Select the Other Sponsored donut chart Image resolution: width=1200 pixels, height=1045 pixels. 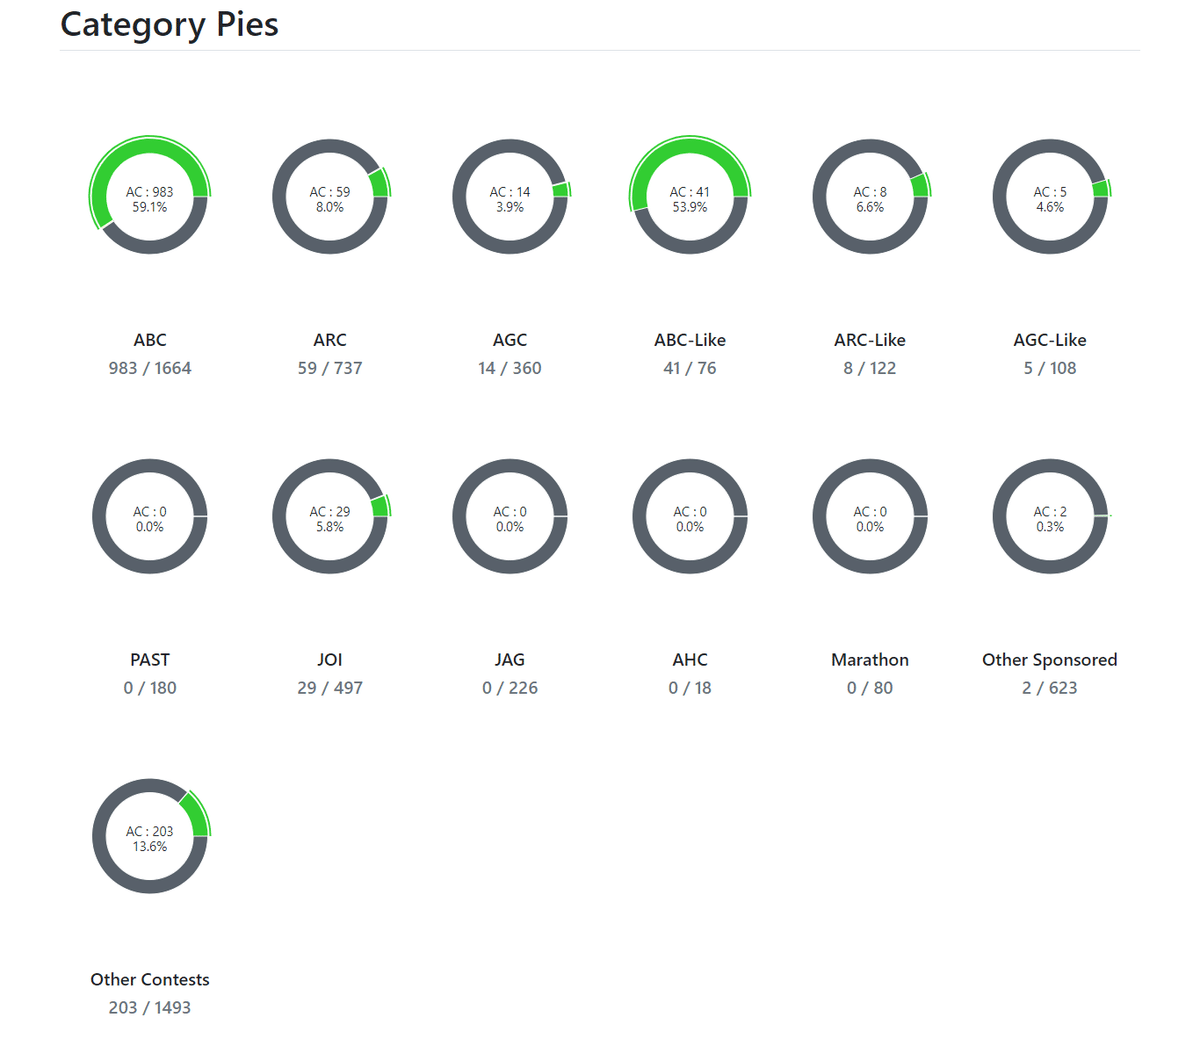(1050, 517)
